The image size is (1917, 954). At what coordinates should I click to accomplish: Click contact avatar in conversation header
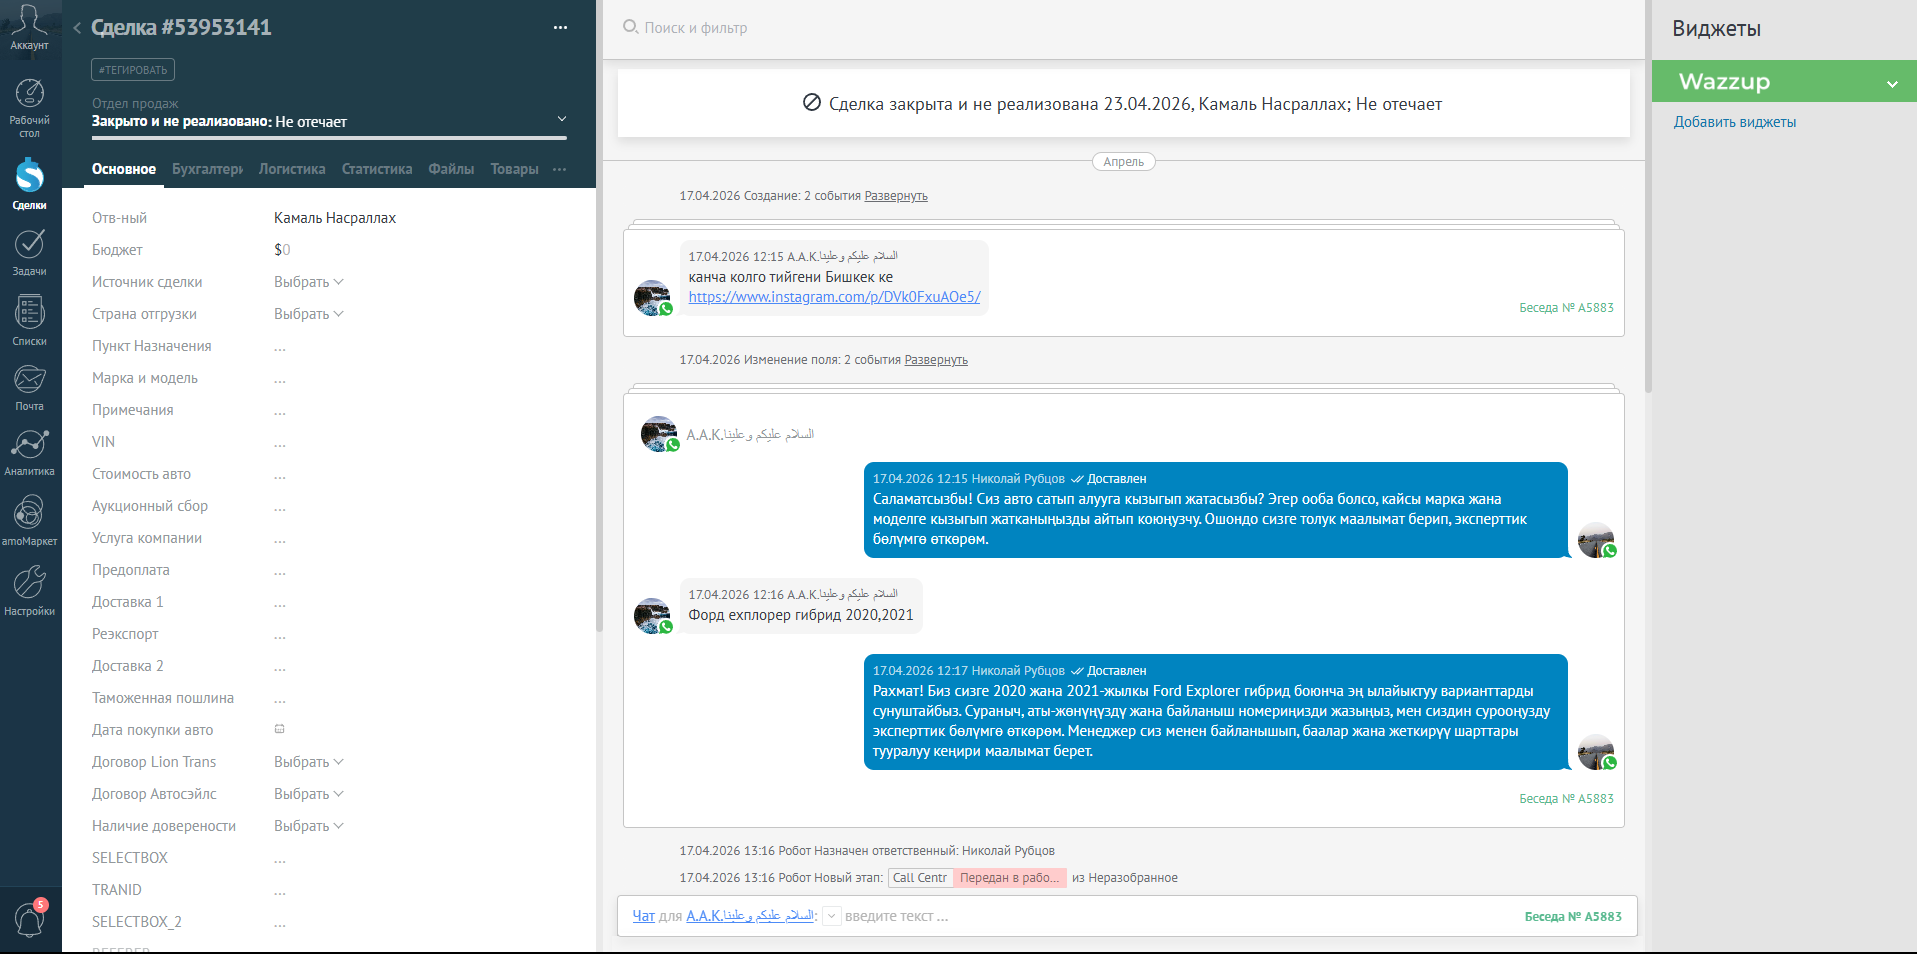[660, 434]
